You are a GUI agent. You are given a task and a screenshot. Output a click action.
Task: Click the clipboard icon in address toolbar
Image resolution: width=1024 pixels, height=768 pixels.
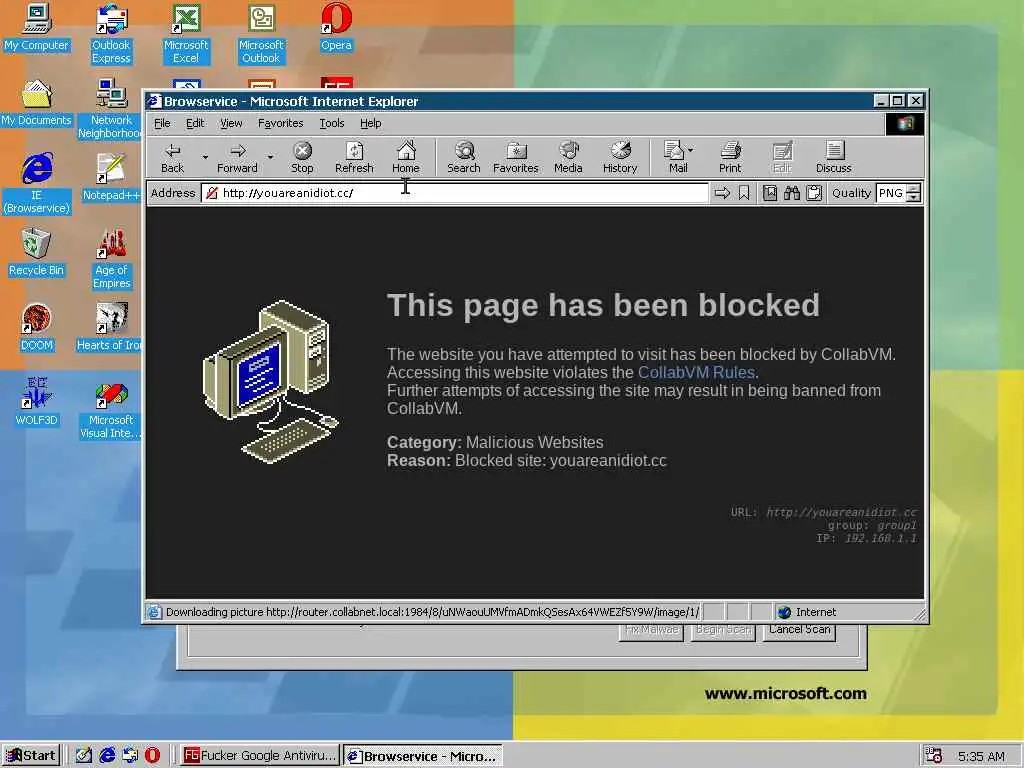(x=814, y=193)
